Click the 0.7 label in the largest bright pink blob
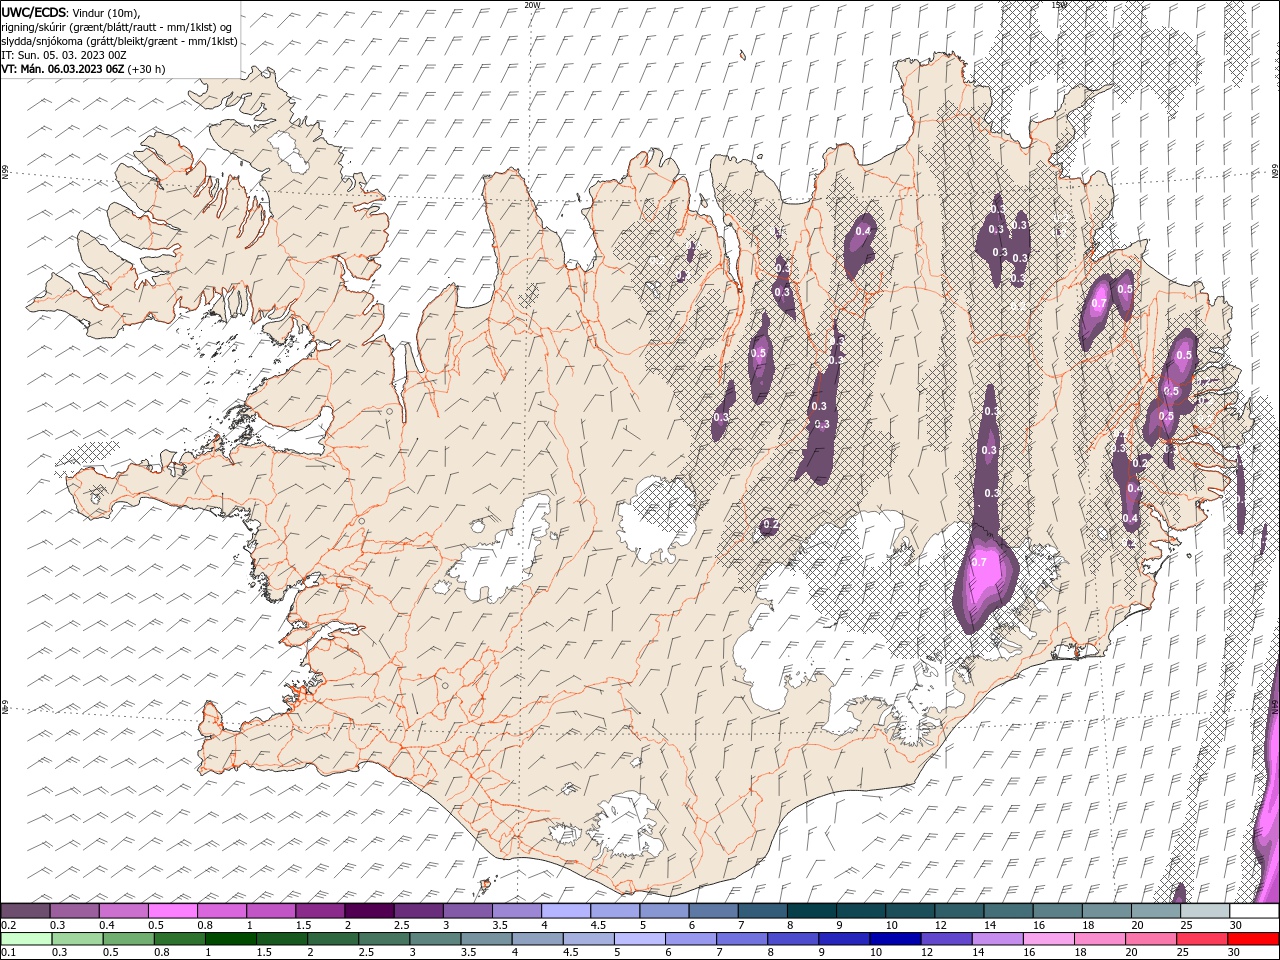The height and width of the screenshot is (960, 1280). 979,562
